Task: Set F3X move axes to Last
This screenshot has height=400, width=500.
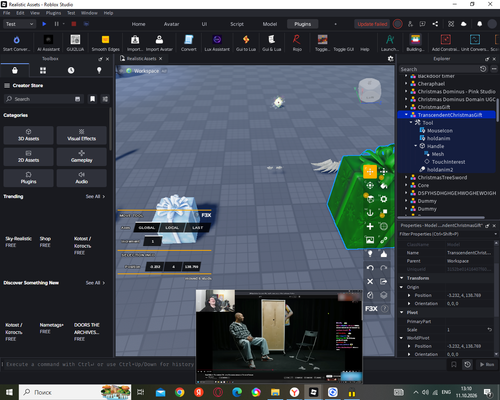Action: click(x=197, y=228)
